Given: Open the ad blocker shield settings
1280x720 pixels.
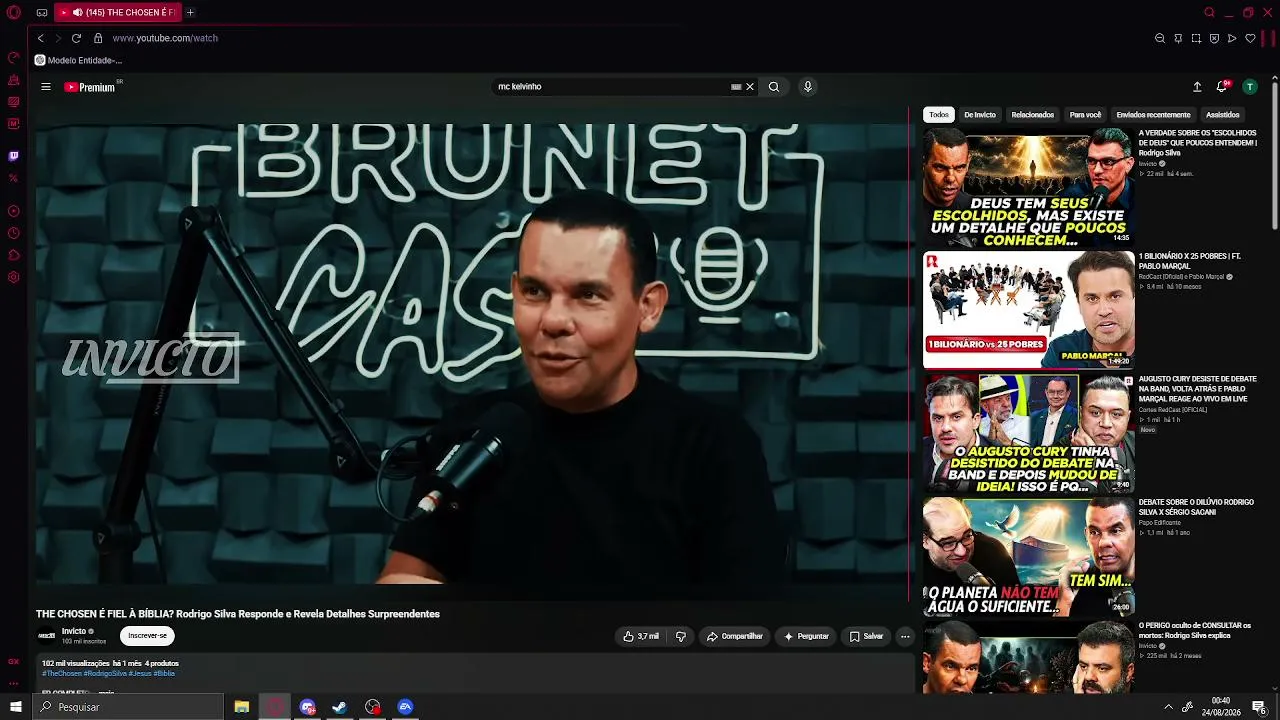Looking at the screenshot, I should click(x=1214, y=38).
